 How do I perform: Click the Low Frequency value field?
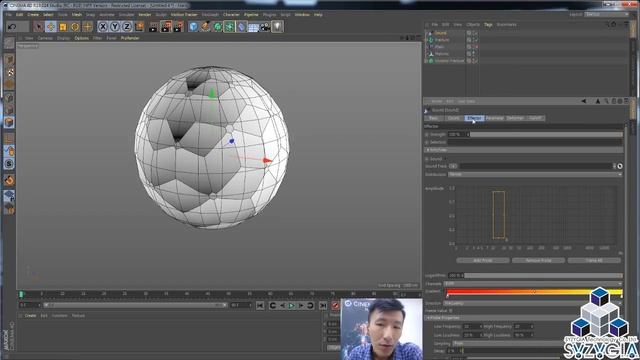click(x=472, y=327)
